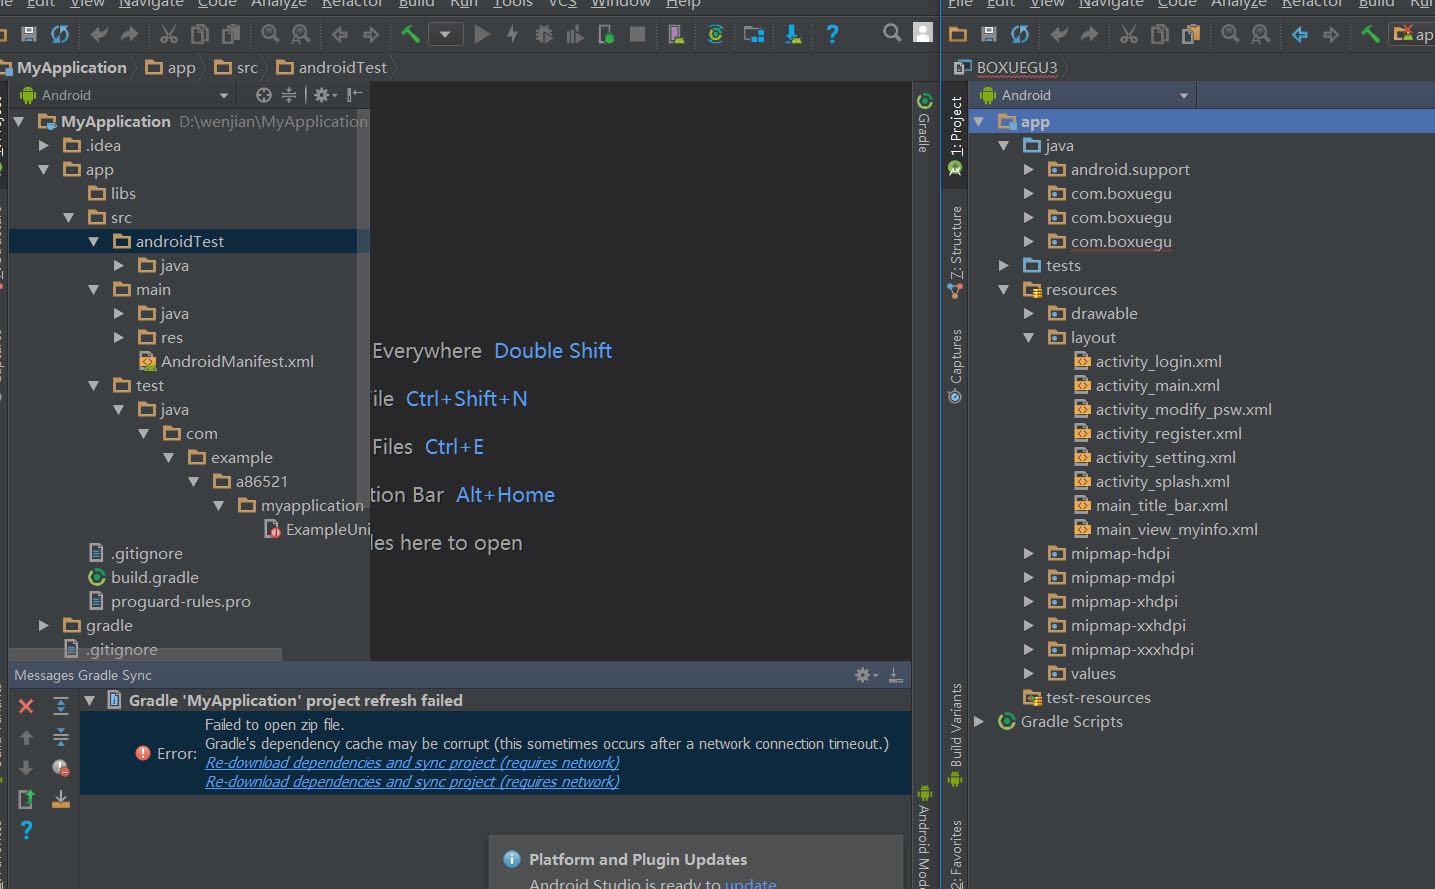1435x889 pixels.
Task: Synchronize files in MyApplication window toolbar
Action: pyautogui.click(x=60, y=35)
